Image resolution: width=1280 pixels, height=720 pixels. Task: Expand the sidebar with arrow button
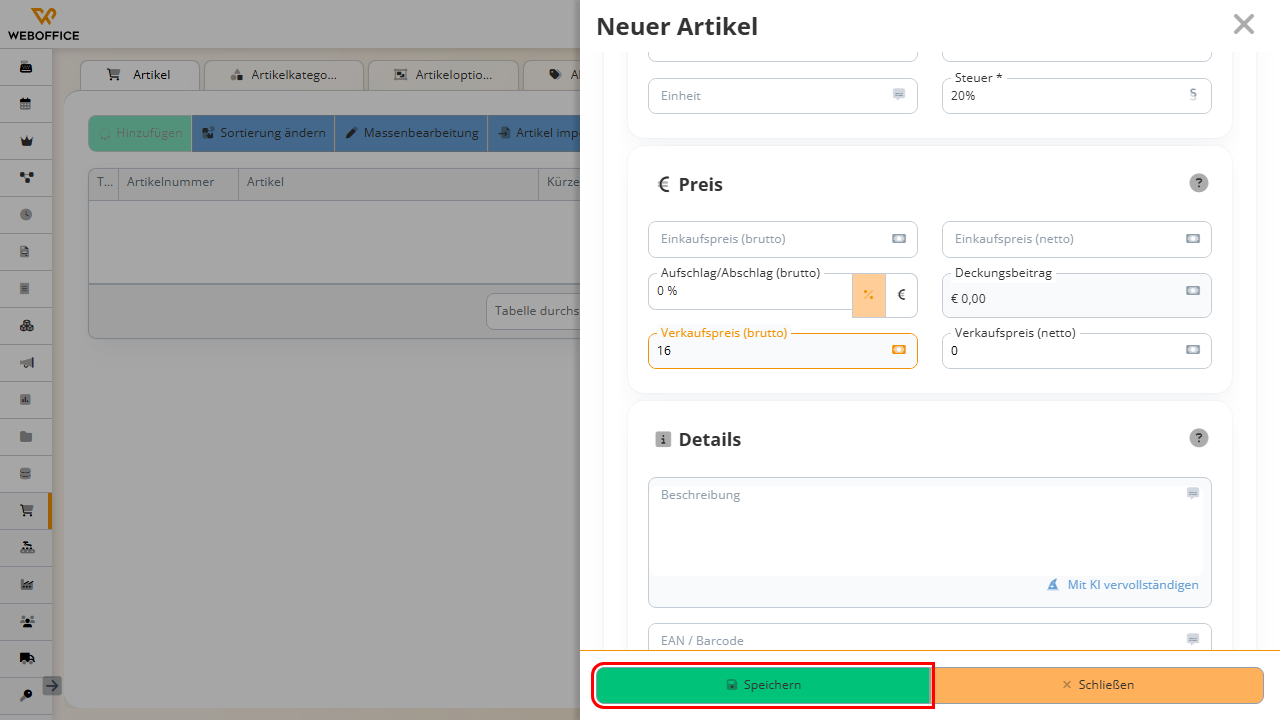click(x=52, y=686)
